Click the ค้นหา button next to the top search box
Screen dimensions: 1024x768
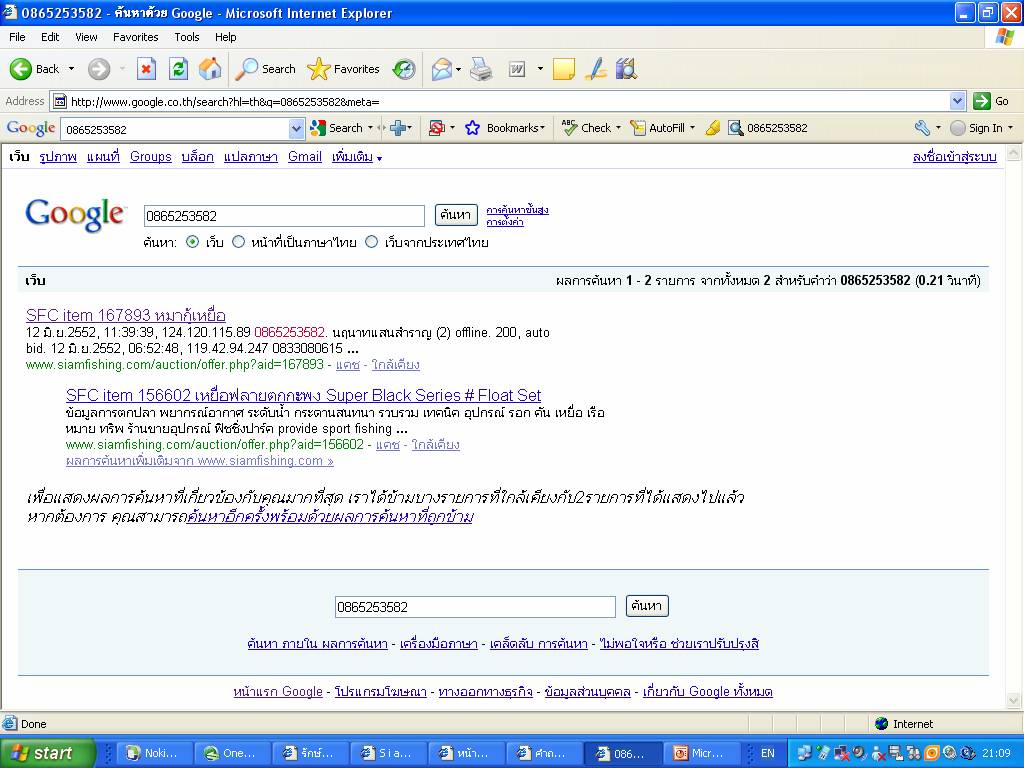(456, 215)
